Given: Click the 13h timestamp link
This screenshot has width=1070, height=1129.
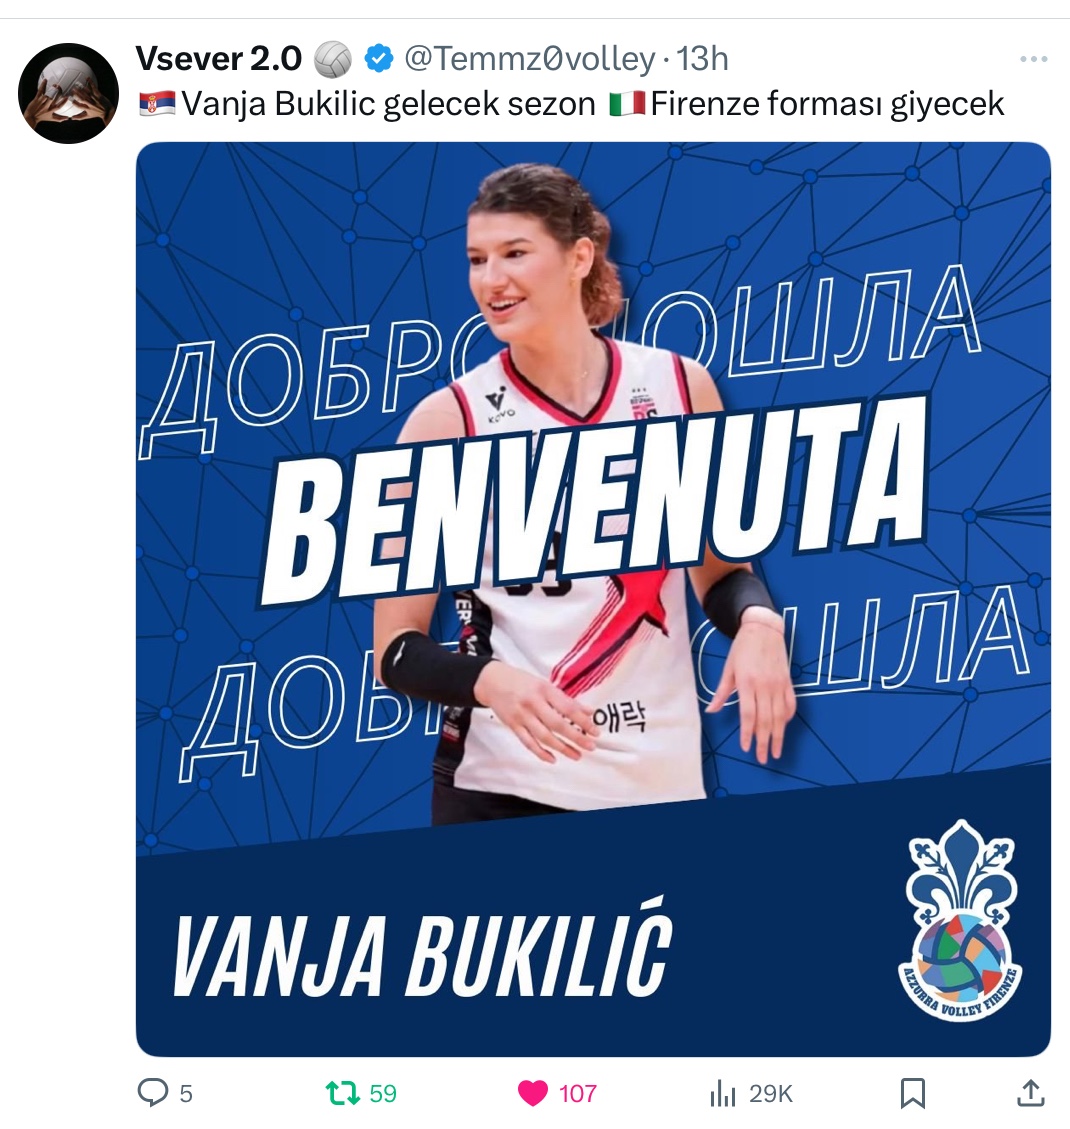Looking at the screenshot, I should click(x=702, y=58).
